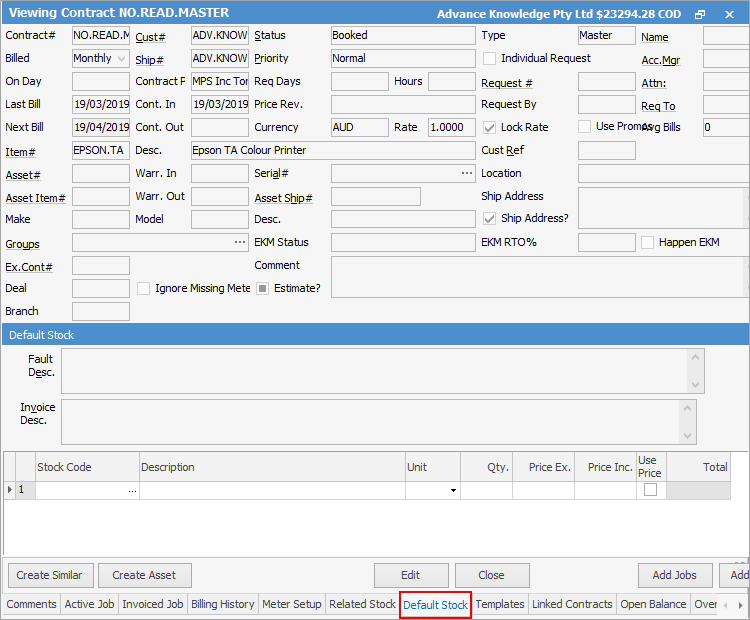Viewport: 750px width, 620px height.
Task: Click the Edit button
Action: coord(411,575)
